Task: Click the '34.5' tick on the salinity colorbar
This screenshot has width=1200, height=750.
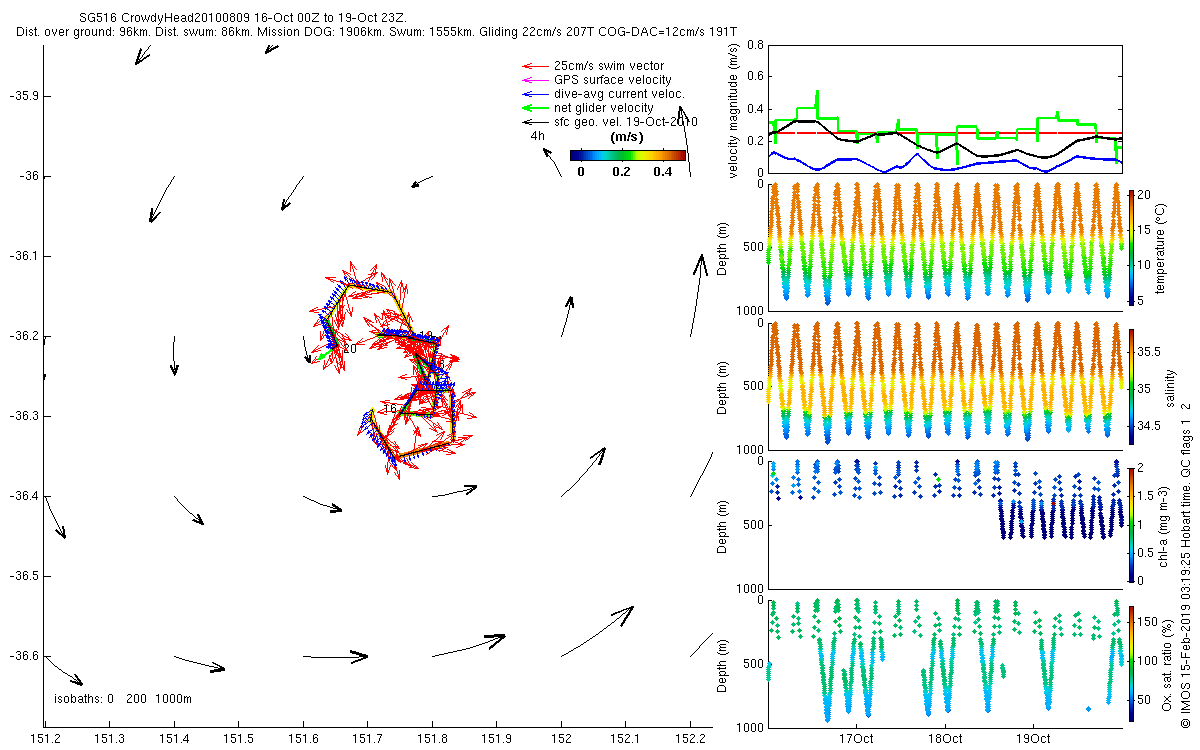Action: [x=1149, y=425]
